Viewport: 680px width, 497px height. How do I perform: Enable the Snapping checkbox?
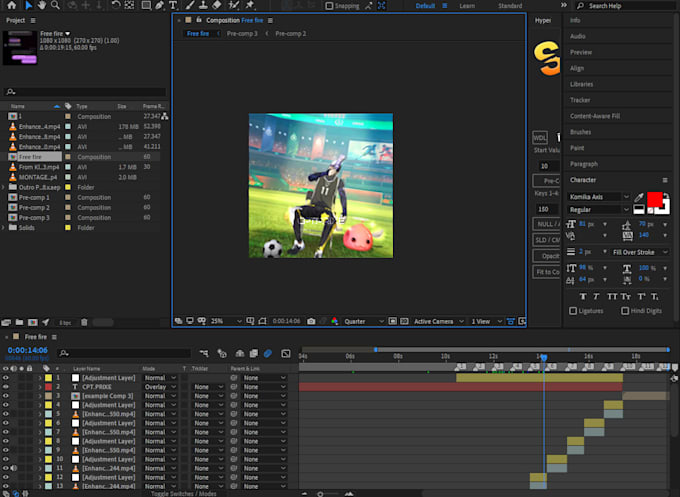click(x=330, y=6)
